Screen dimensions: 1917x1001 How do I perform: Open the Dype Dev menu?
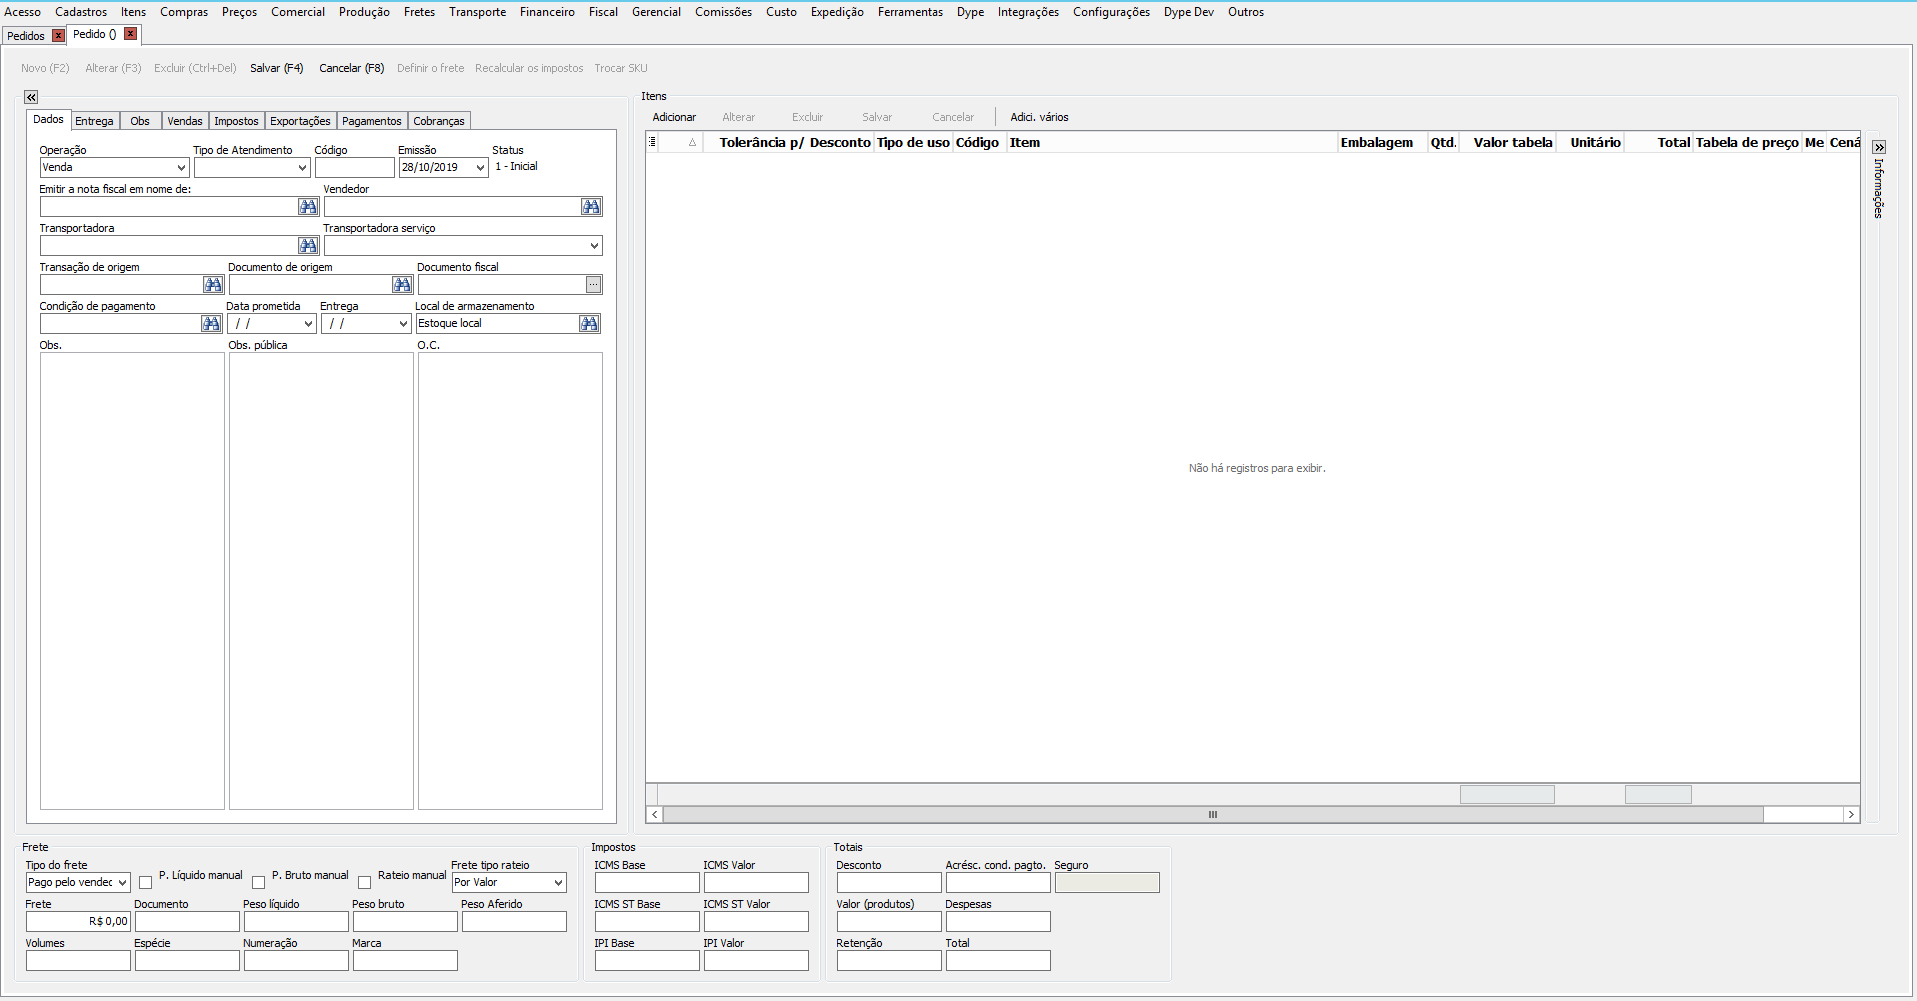click(1188, 12)
